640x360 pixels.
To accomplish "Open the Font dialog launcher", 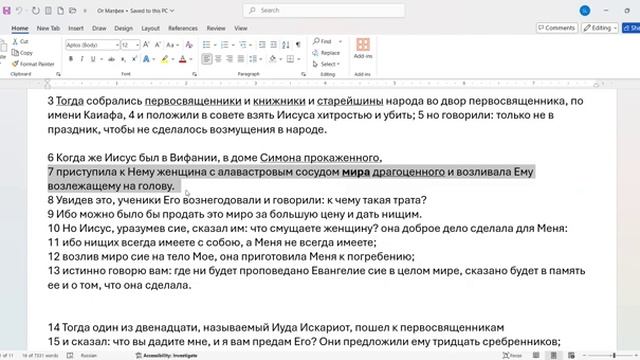I will pyautogui.click(x=195, y=74).
